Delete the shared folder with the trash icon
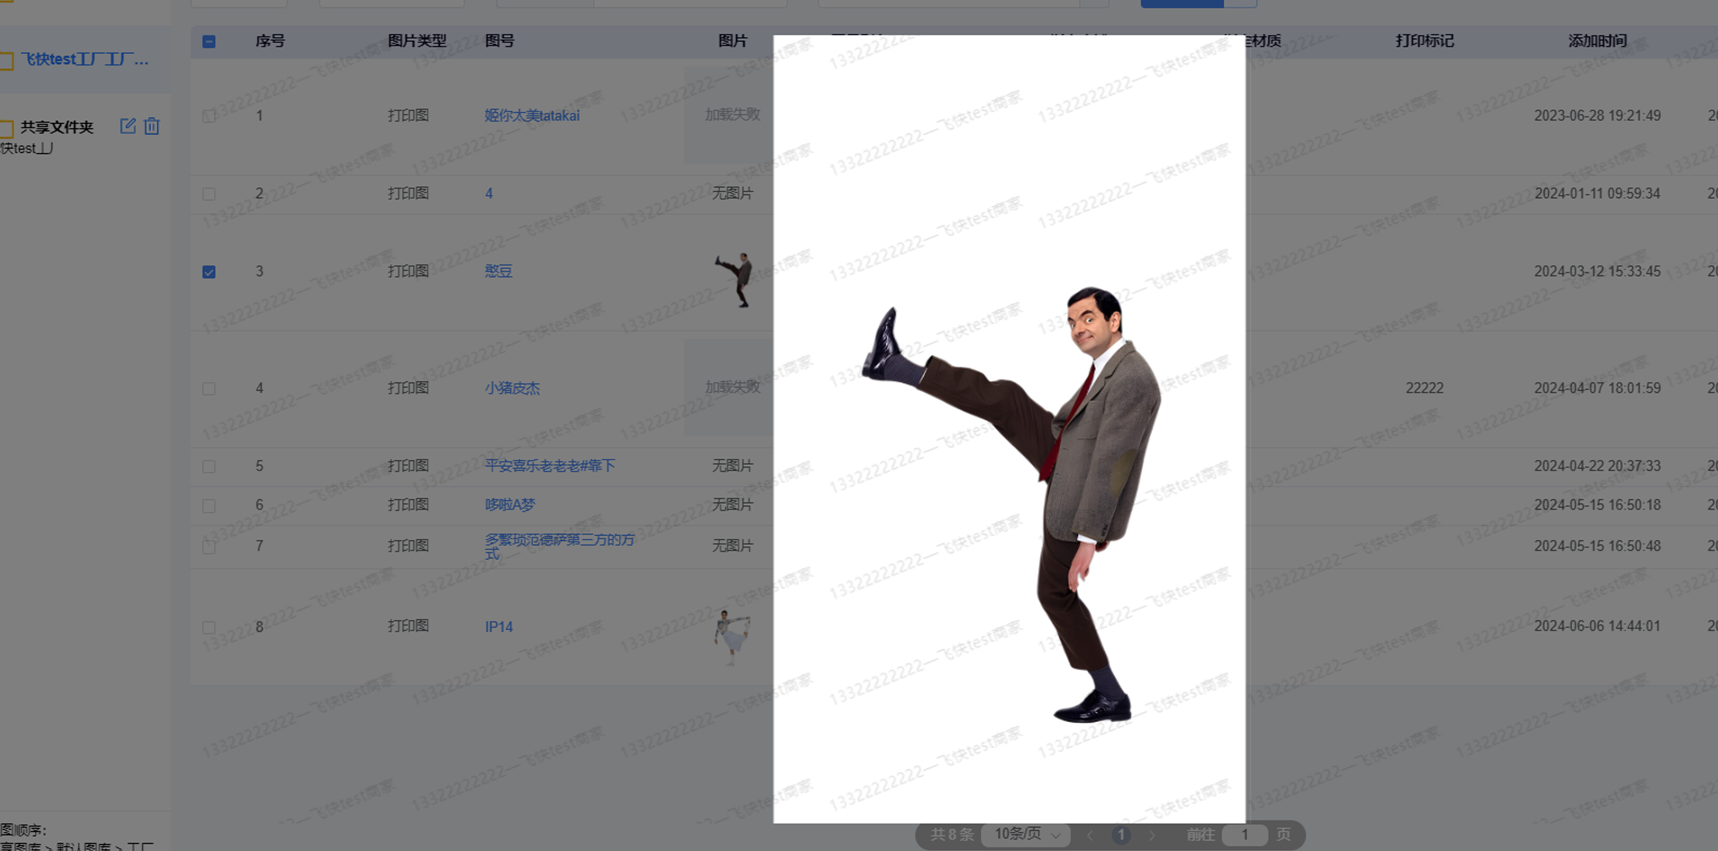This screenshot has height=851, width=1718. pyautogui.click(x=151, y=126)
